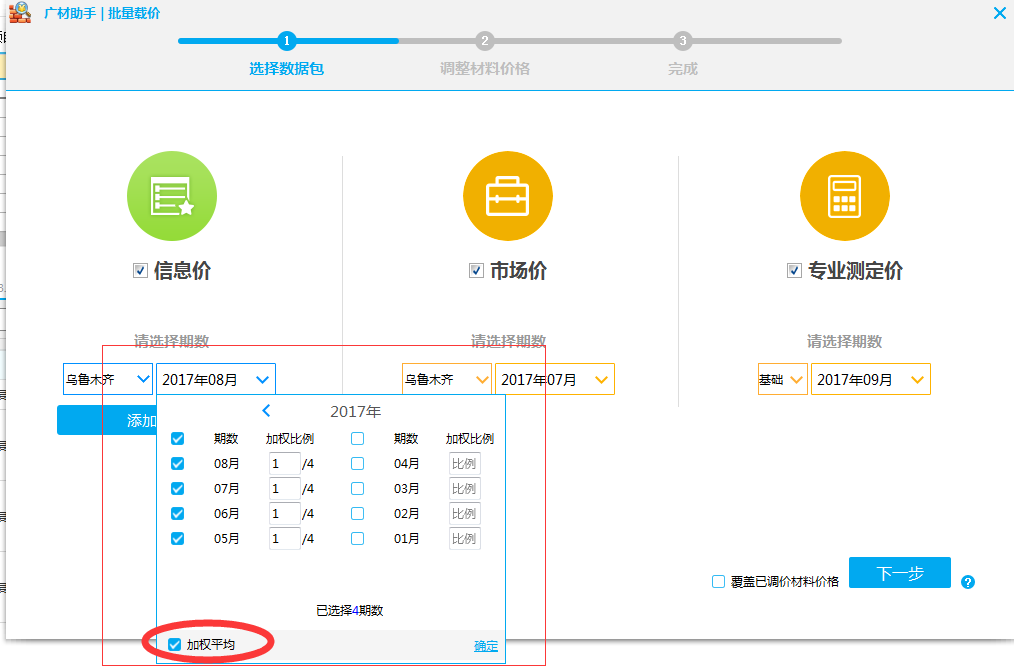The image size is (1014, 670).
Task: Click the 下一步 button
Action: 898,572
